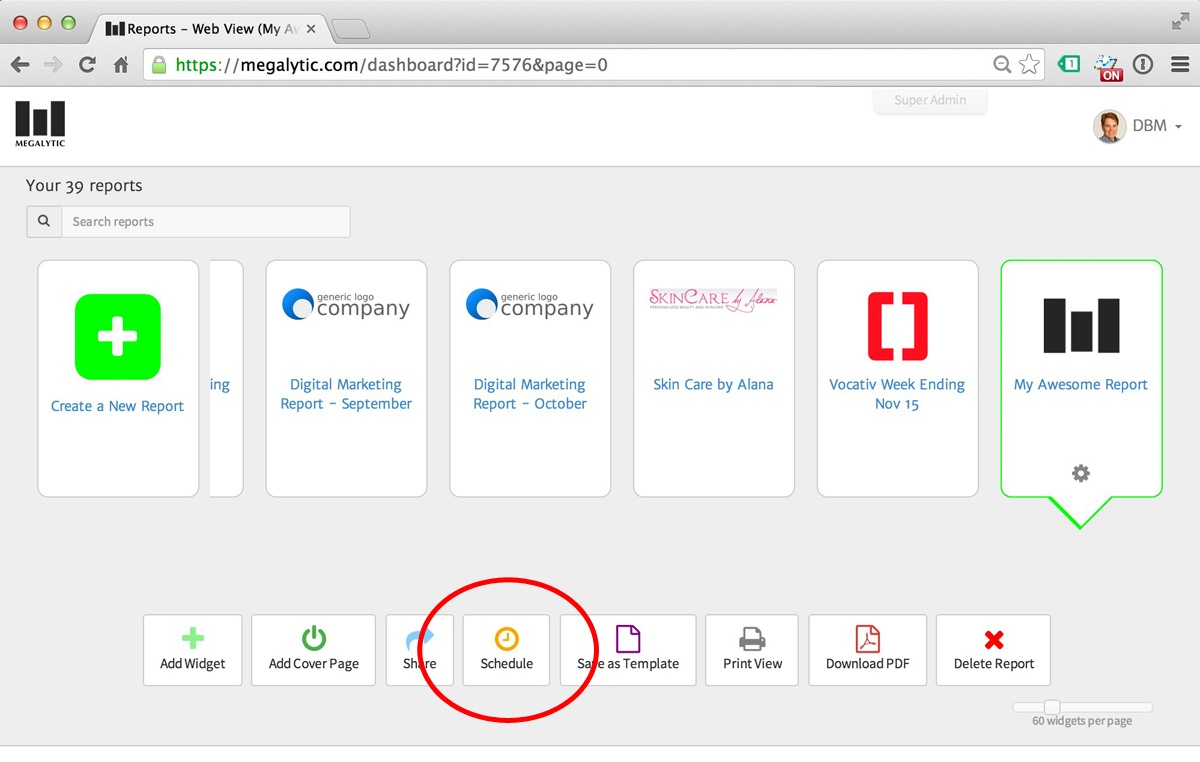Open the gear settings on My Awesome Report
The height and width of the screenshot is (762, 1200).
(x=1081, y=473)
